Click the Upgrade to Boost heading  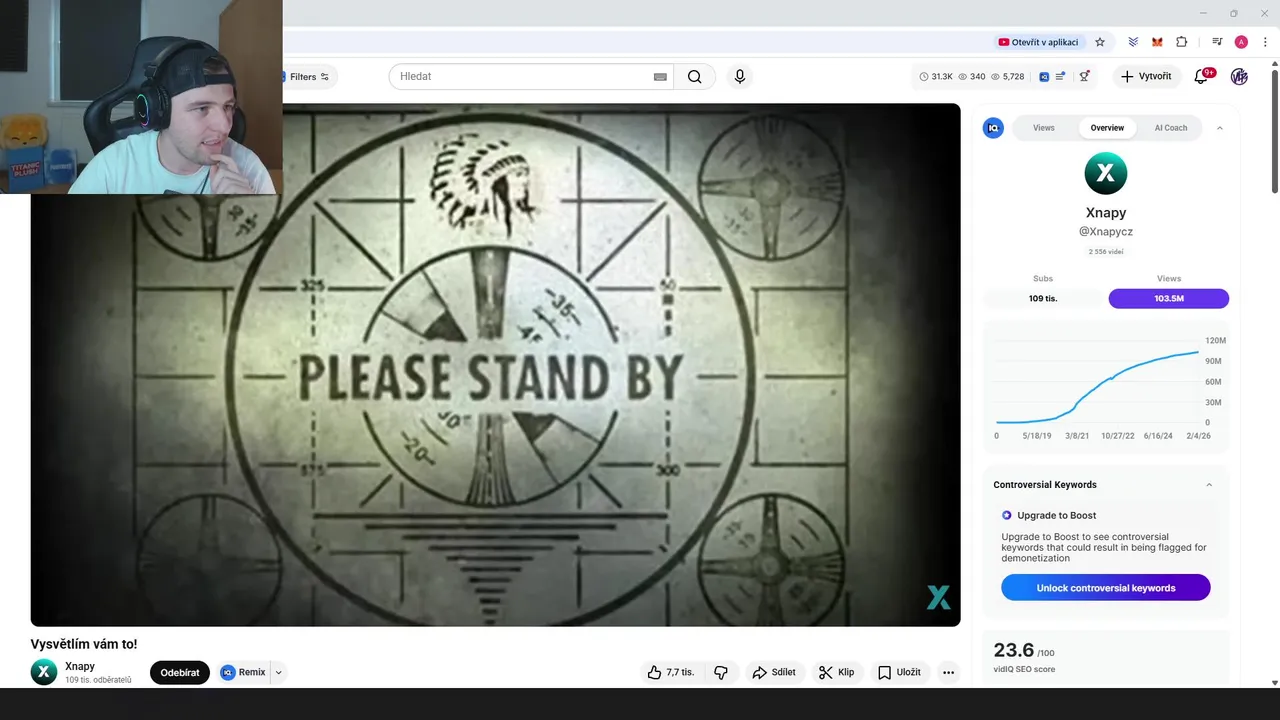[x=1056, y=515]
